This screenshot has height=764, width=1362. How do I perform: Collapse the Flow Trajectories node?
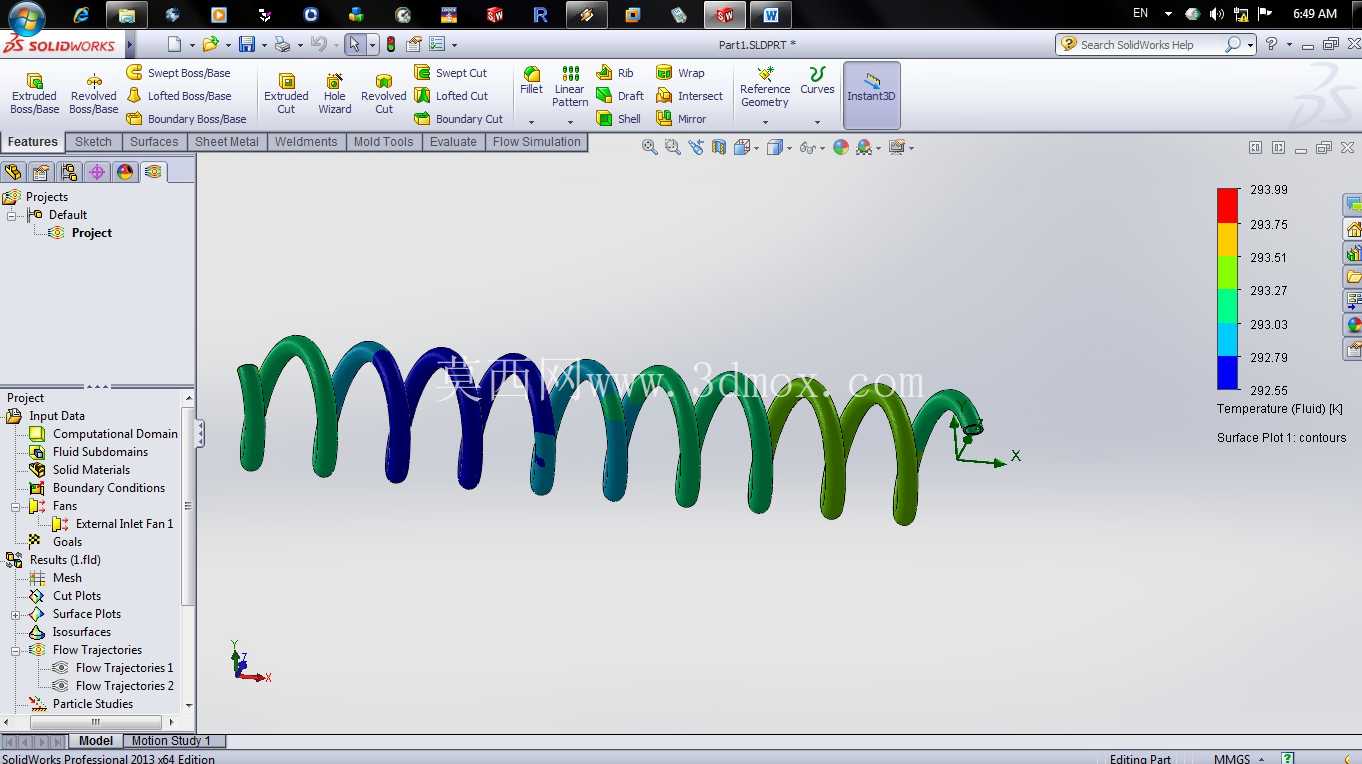point(16,651)
